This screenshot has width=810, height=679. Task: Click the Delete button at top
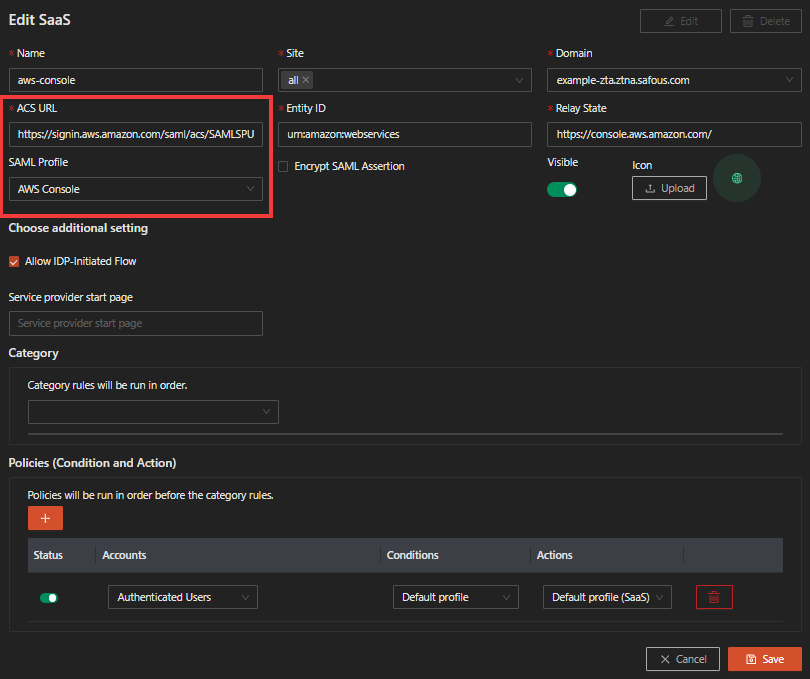[766, 21]
